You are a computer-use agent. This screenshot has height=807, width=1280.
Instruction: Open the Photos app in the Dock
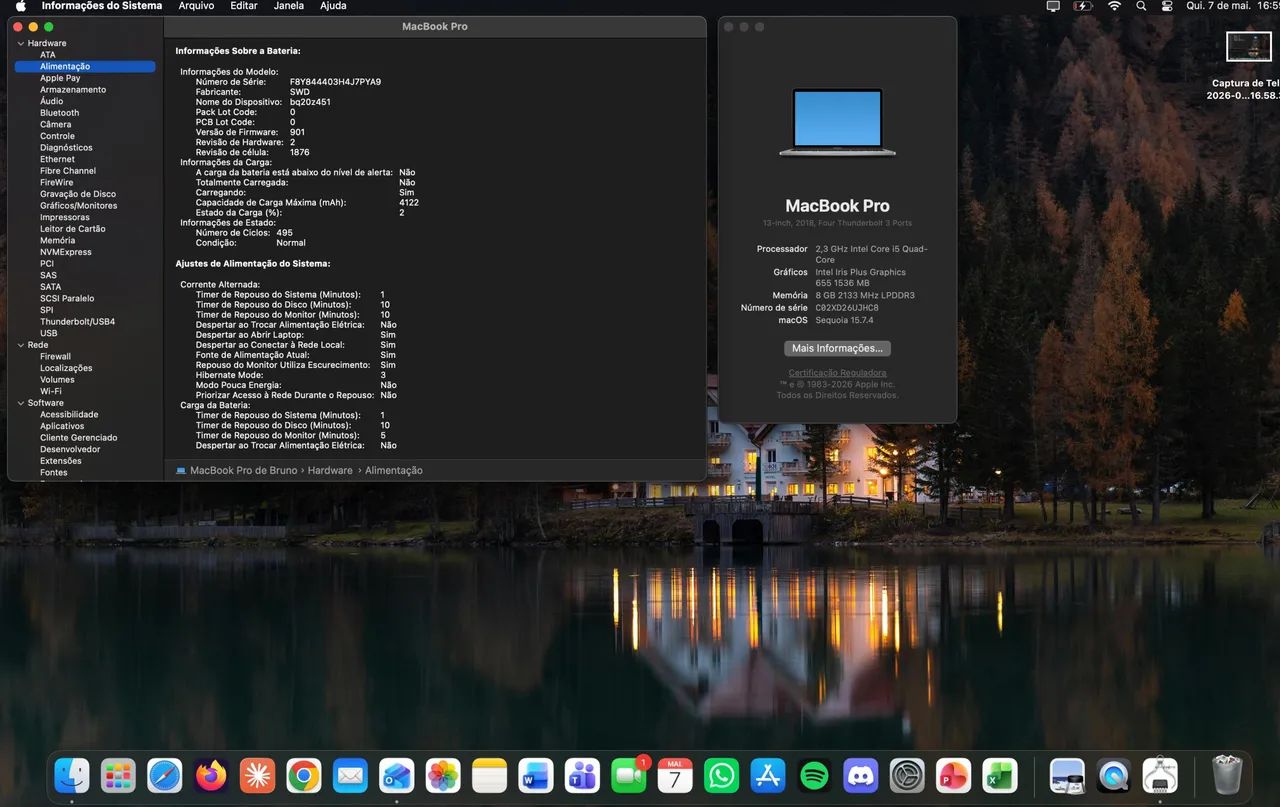tap(443, 776)
